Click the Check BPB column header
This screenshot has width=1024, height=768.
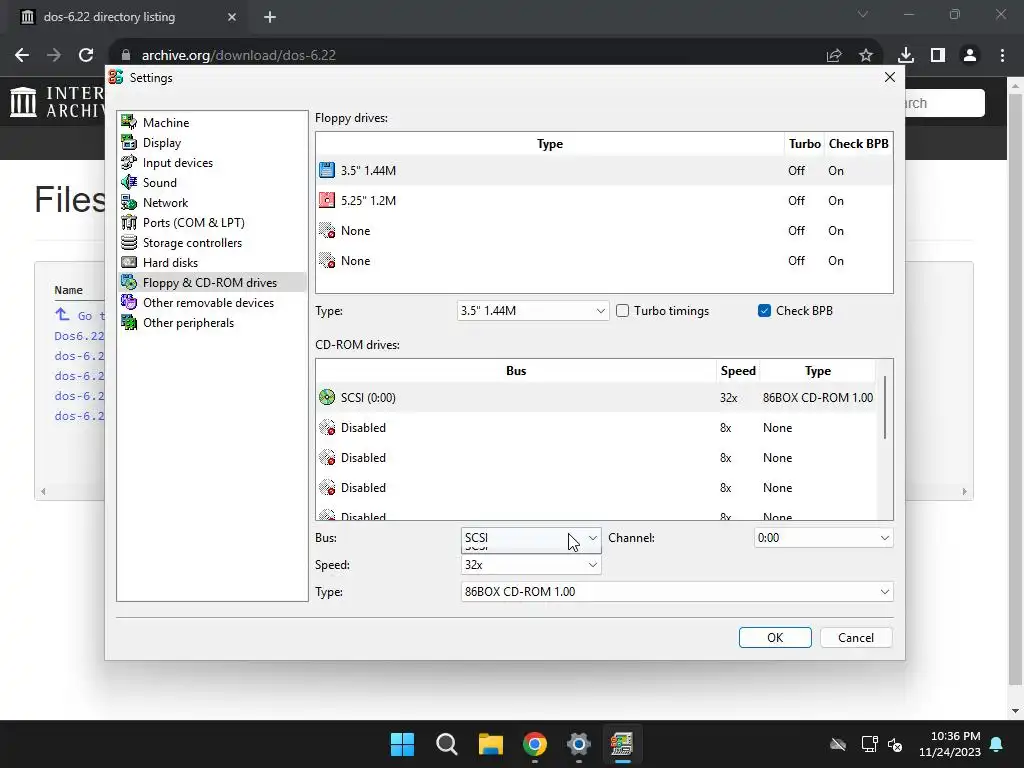click(858, 144)
